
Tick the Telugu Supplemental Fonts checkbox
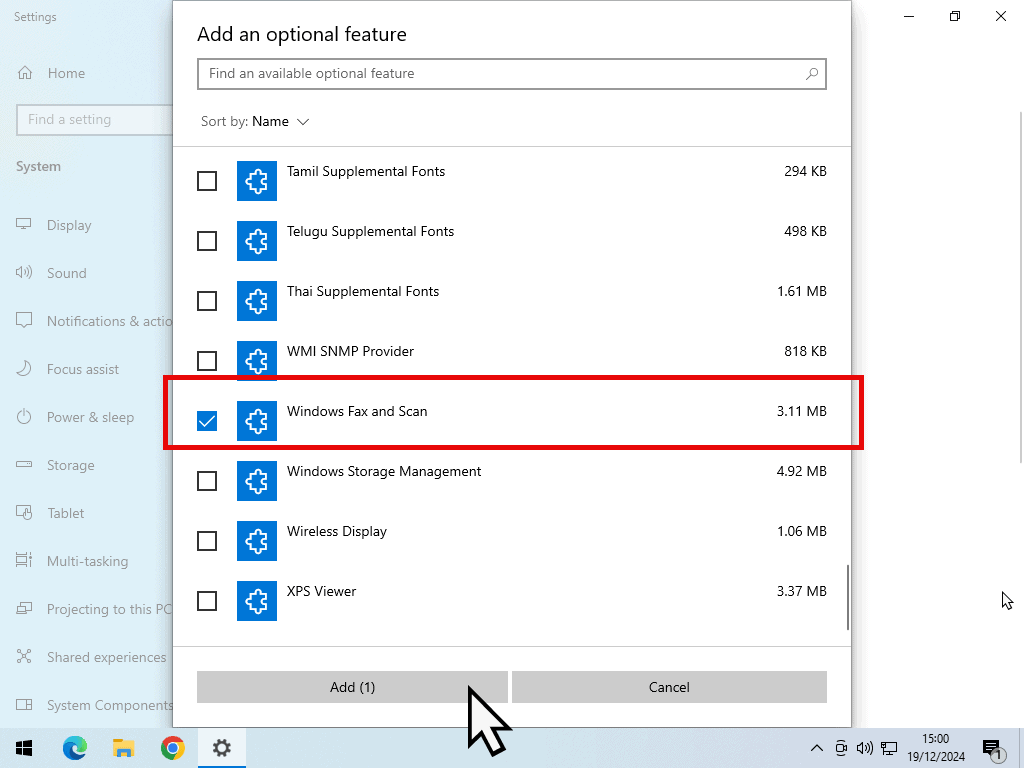click(207, 241)
